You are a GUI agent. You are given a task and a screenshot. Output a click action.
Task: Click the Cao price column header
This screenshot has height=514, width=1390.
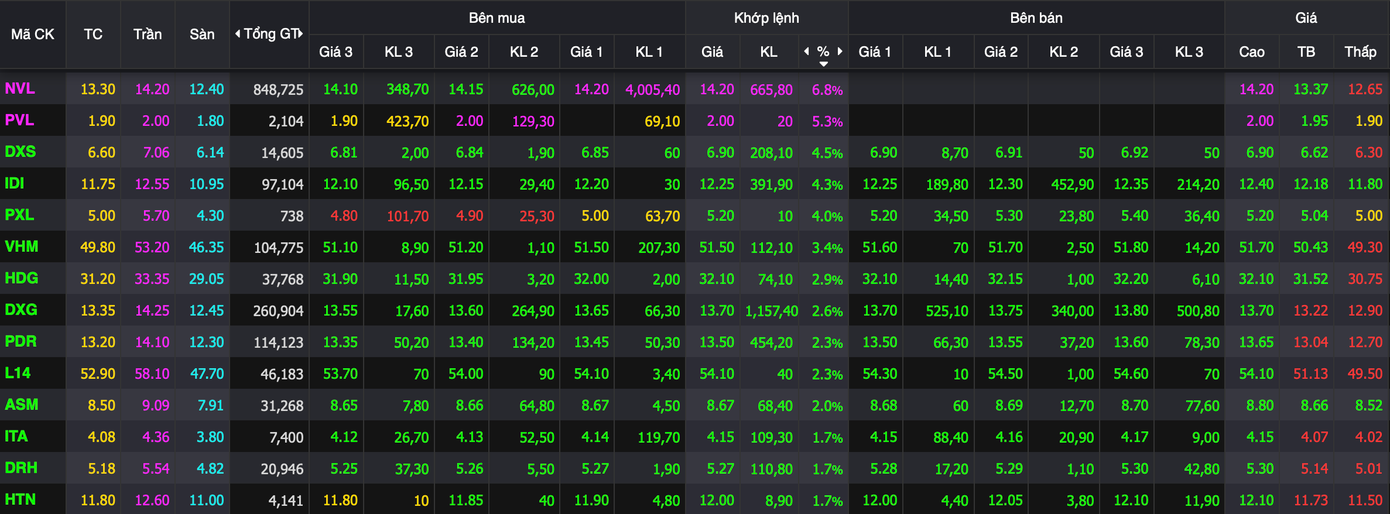coord(1251,51)
